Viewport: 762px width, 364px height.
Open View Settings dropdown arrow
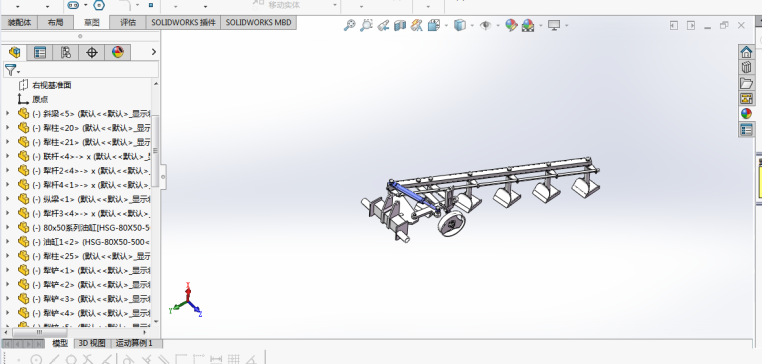point(567,25)
